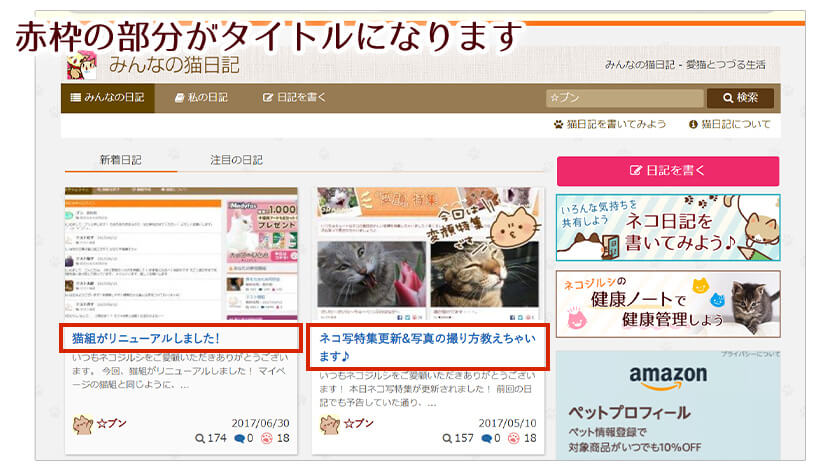Click the 検索 search button
The image size is (840, 470).
740,98
